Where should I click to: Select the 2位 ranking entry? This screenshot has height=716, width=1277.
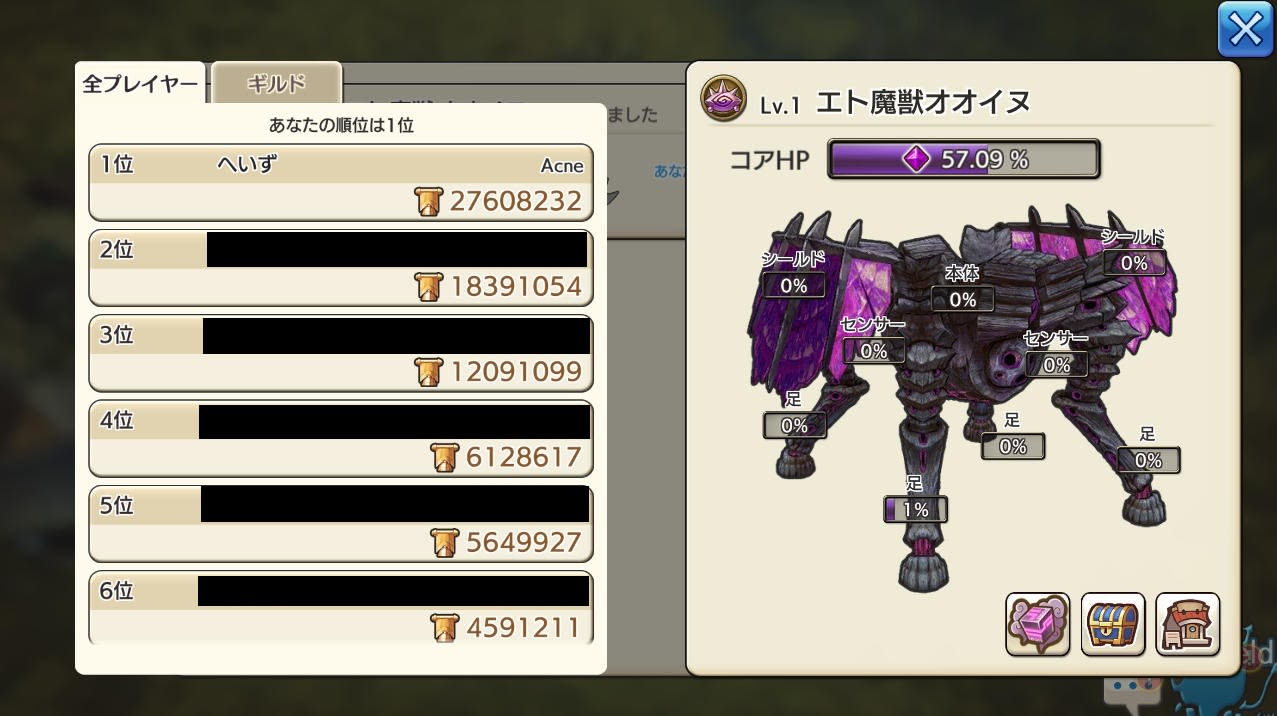(341, 268)
